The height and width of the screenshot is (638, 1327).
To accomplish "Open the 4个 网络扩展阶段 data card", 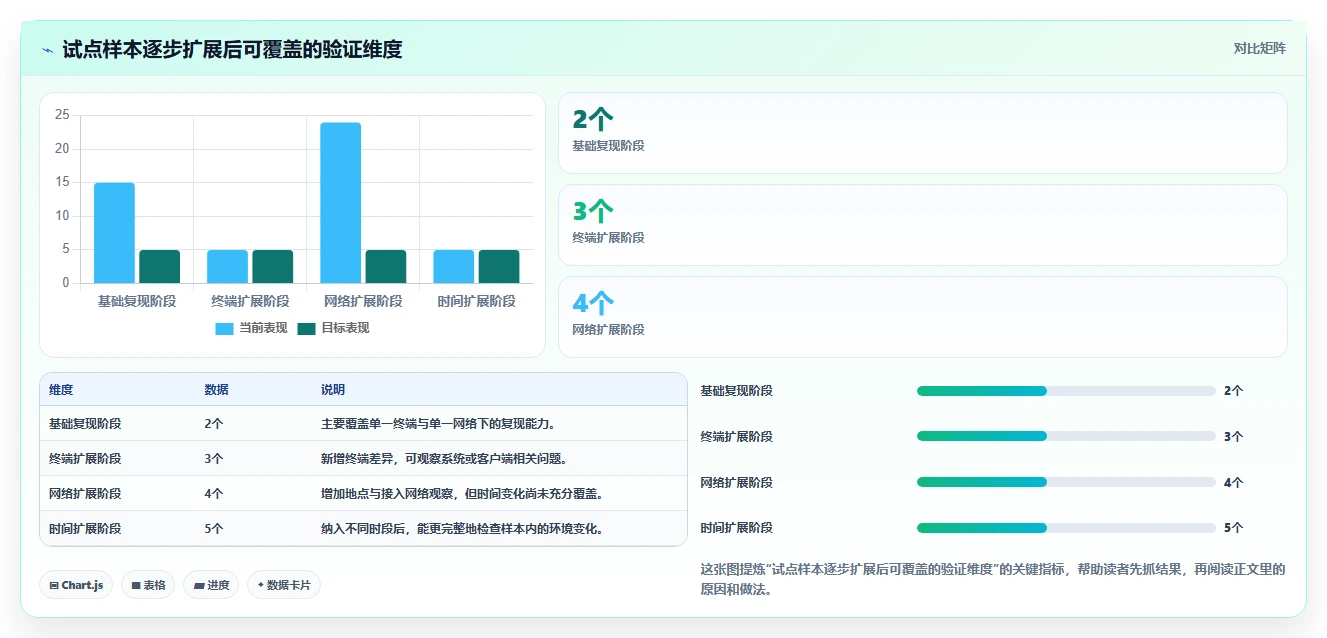I will pos(922,317).
